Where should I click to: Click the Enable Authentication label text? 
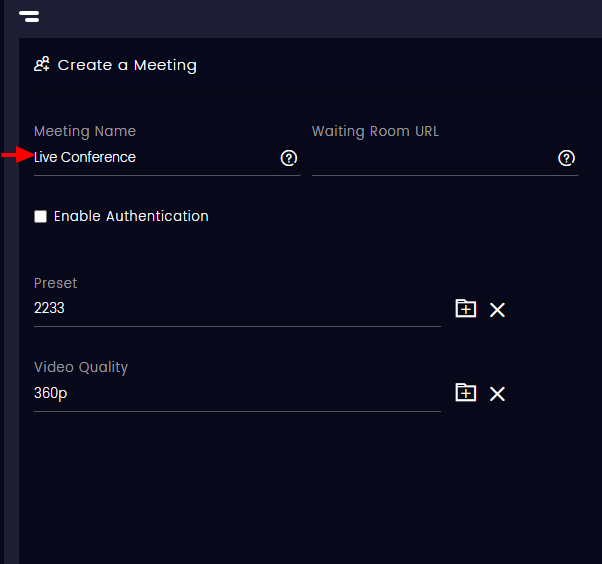(x=131, y=216)
